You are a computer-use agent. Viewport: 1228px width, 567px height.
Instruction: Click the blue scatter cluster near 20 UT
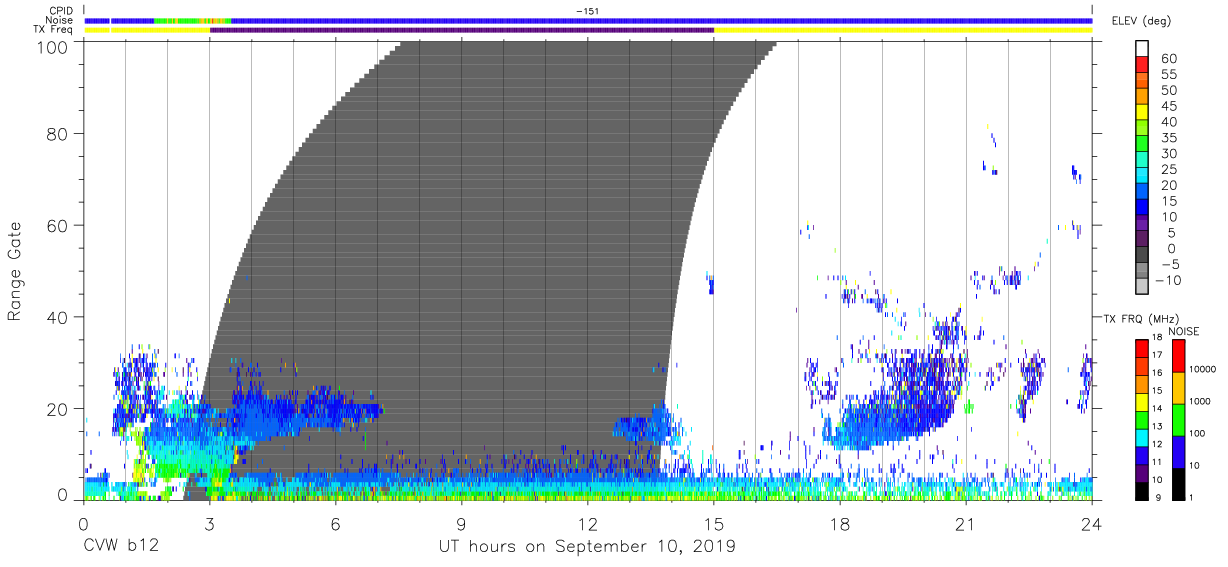pyautogui.click(x=895, y=400)
